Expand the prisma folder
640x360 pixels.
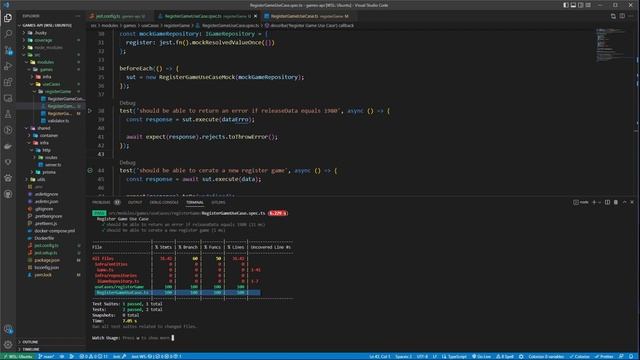point(49,172)
